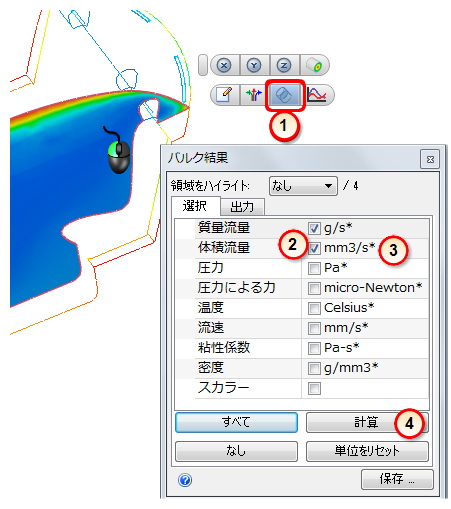Select the スカラー row label
This screenshot has height=509, width=451.
223,388
